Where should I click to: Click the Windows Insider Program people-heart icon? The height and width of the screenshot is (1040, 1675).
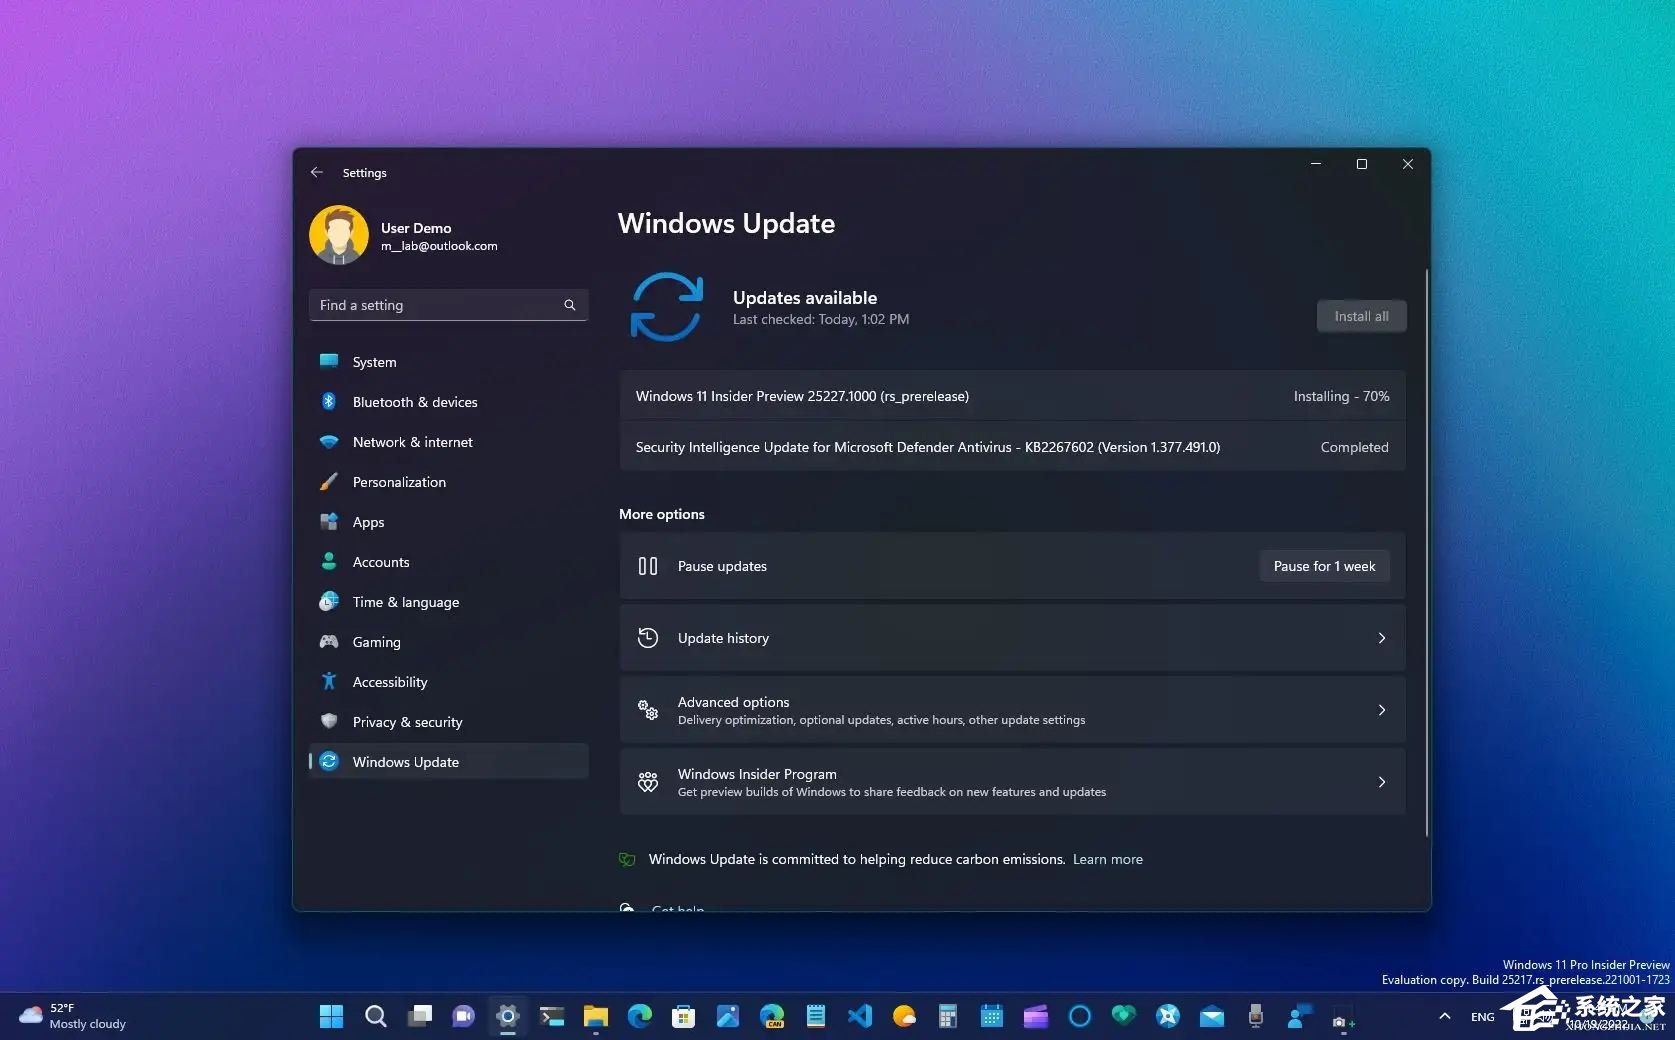coord(648,782)
